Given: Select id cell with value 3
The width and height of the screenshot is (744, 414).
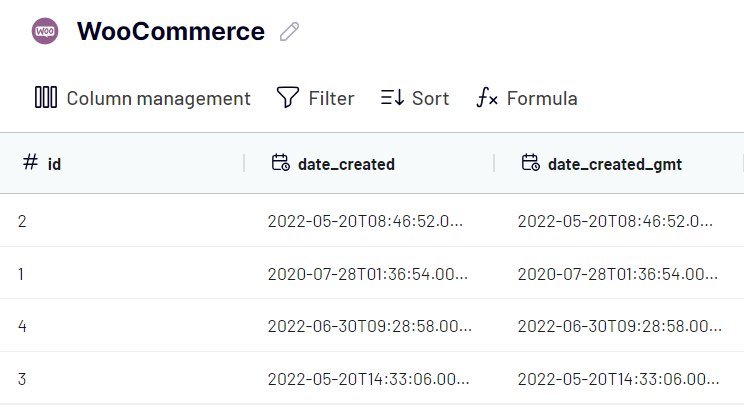Looking at the screenshot, I should coord(122,378).
